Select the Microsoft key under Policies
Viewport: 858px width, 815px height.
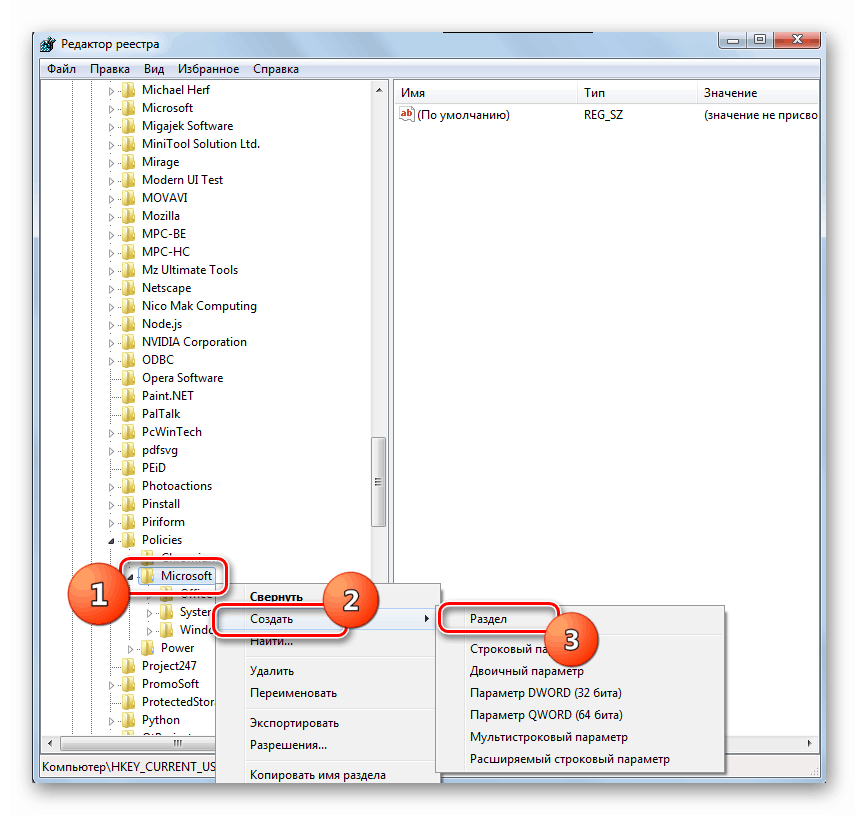186,576
